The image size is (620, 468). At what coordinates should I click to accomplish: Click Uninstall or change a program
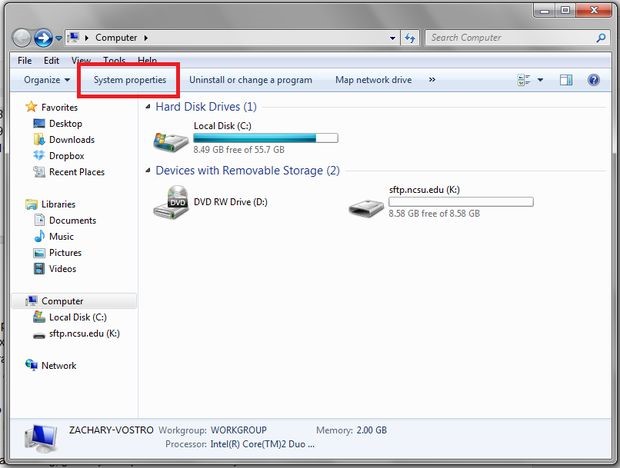pos(250,80)
